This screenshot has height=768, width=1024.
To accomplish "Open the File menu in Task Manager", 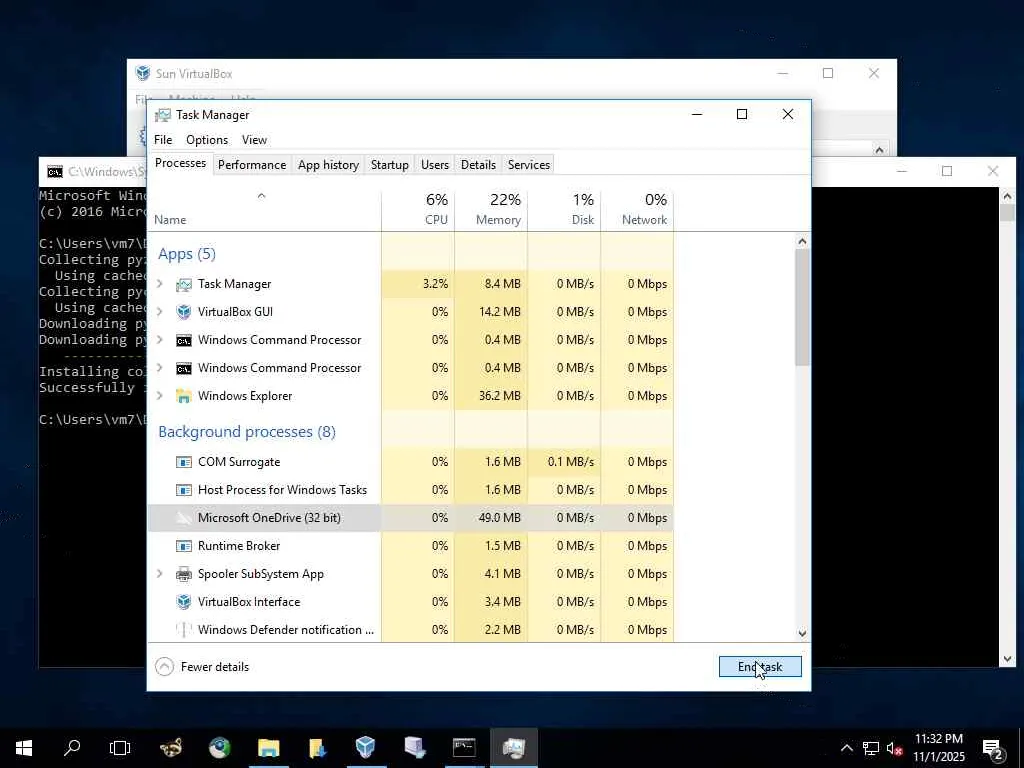I will point(163,140).
